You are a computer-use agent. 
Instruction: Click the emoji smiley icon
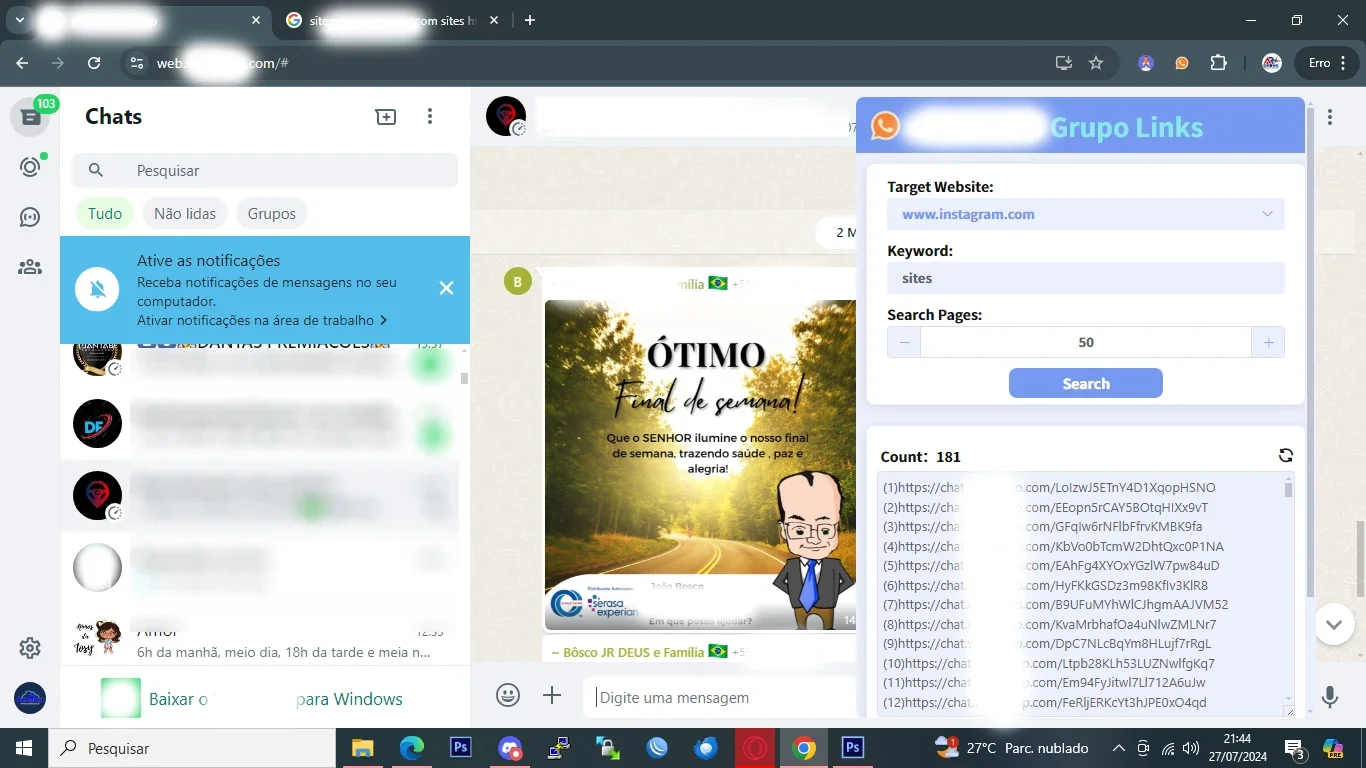508,695
